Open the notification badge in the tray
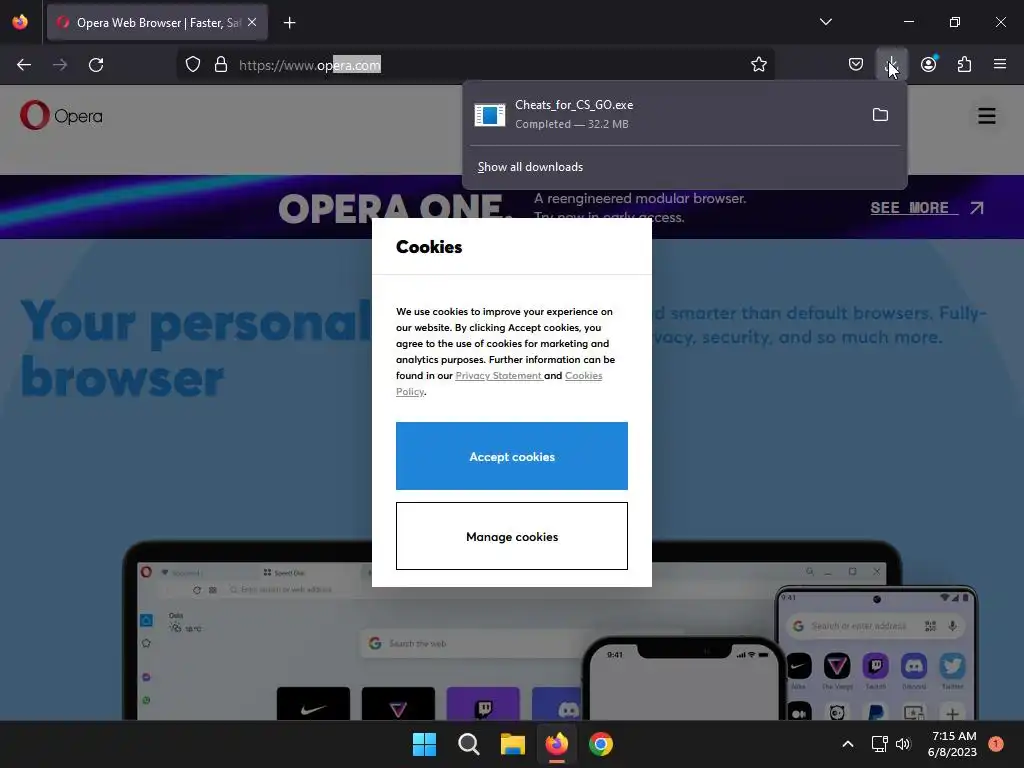This screenshot has width=1024, height=768. pos(995,744)
